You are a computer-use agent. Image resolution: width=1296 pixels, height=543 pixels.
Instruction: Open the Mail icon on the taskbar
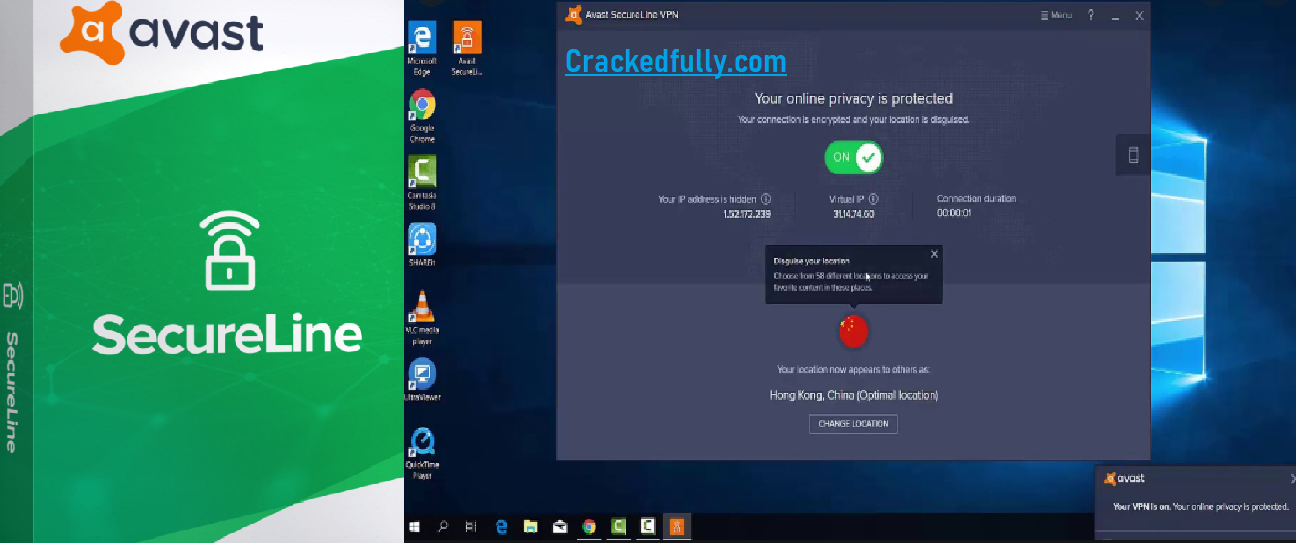point(560,526)
